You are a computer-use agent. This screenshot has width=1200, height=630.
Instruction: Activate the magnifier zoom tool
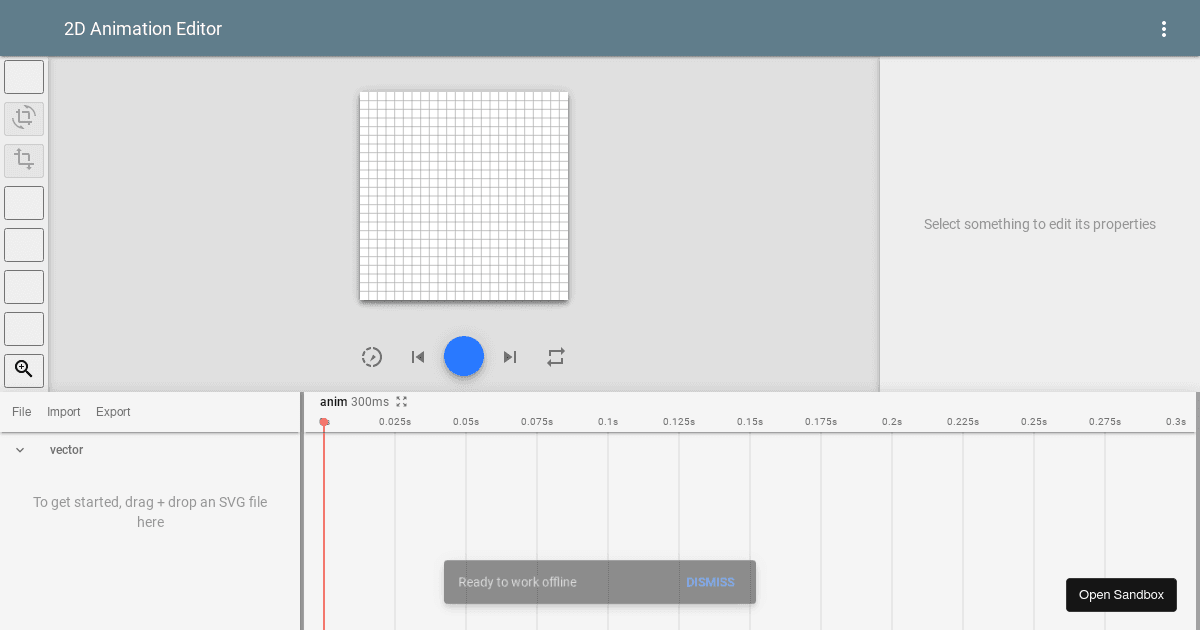click(24, 370)
